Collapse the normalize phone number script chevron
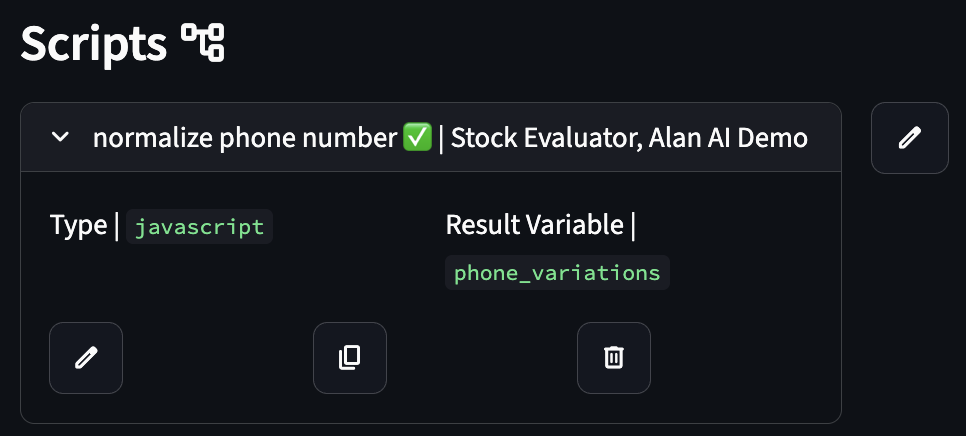The height and width of the screenshot is (436, 966). click(x=60, y=138)
